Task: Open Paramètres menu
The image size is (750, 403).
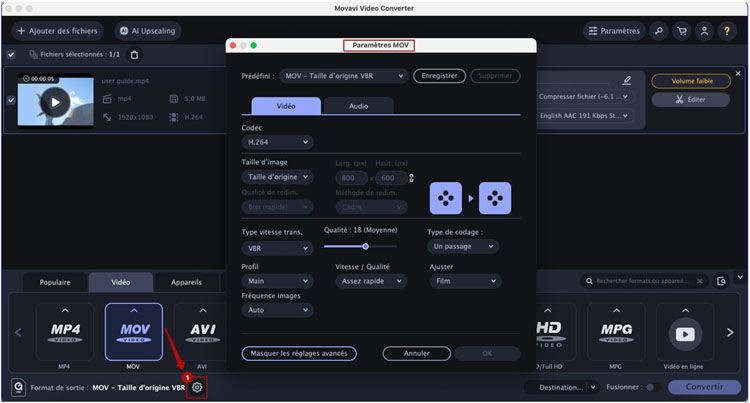Action: point(614,31)
